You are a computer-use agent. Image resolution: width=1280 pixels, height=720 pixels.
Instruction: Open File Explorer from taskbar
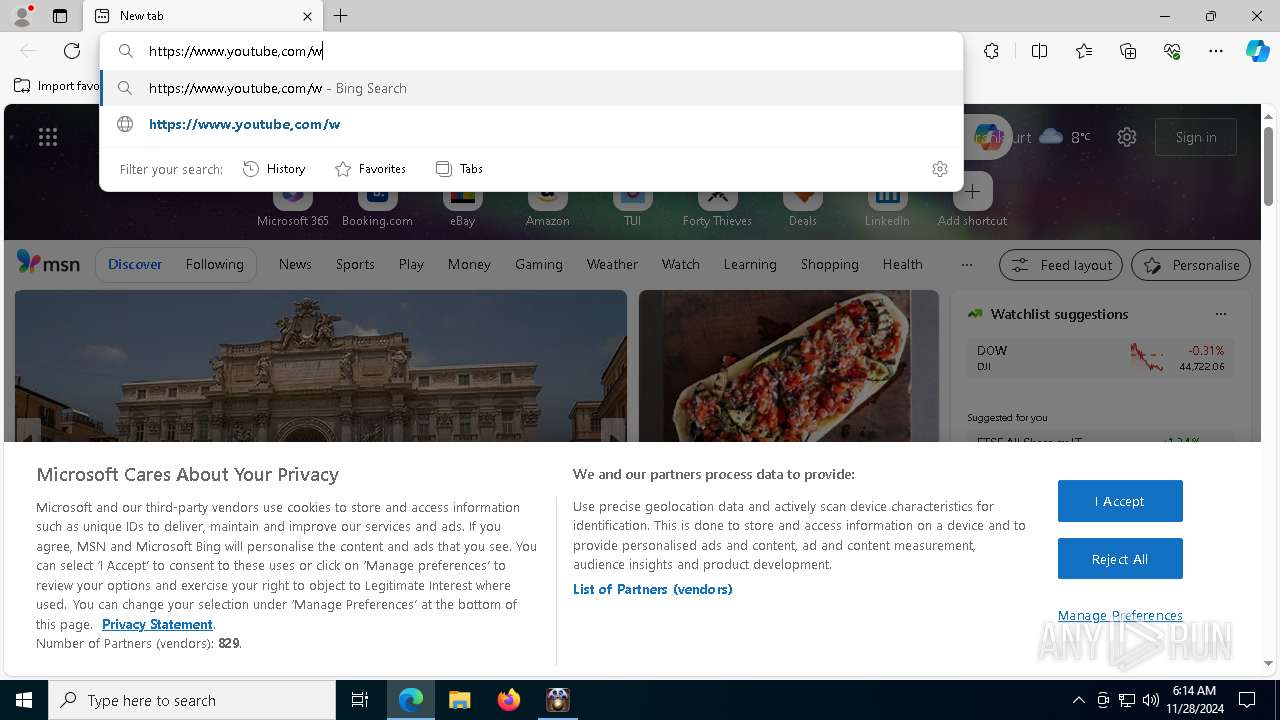tap(459, 700)
